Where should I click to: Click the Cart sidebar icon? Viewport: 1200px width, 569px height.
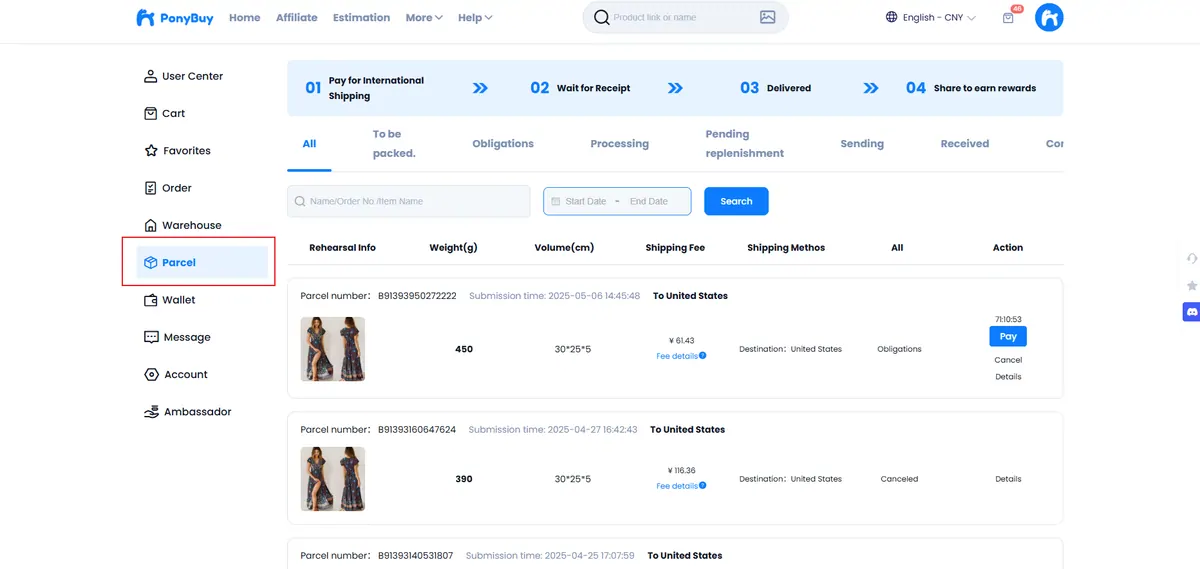(x=151, y=113)
